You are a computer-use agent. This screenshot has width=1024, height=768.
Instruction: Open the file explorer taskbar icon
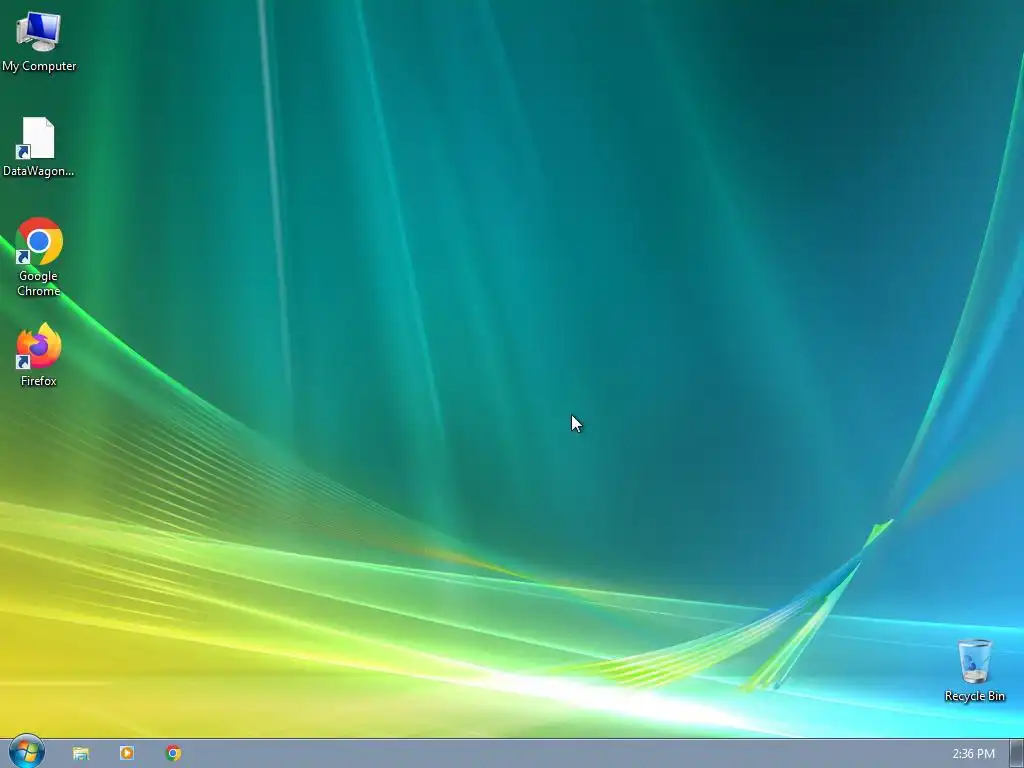(x=81, y=753)
